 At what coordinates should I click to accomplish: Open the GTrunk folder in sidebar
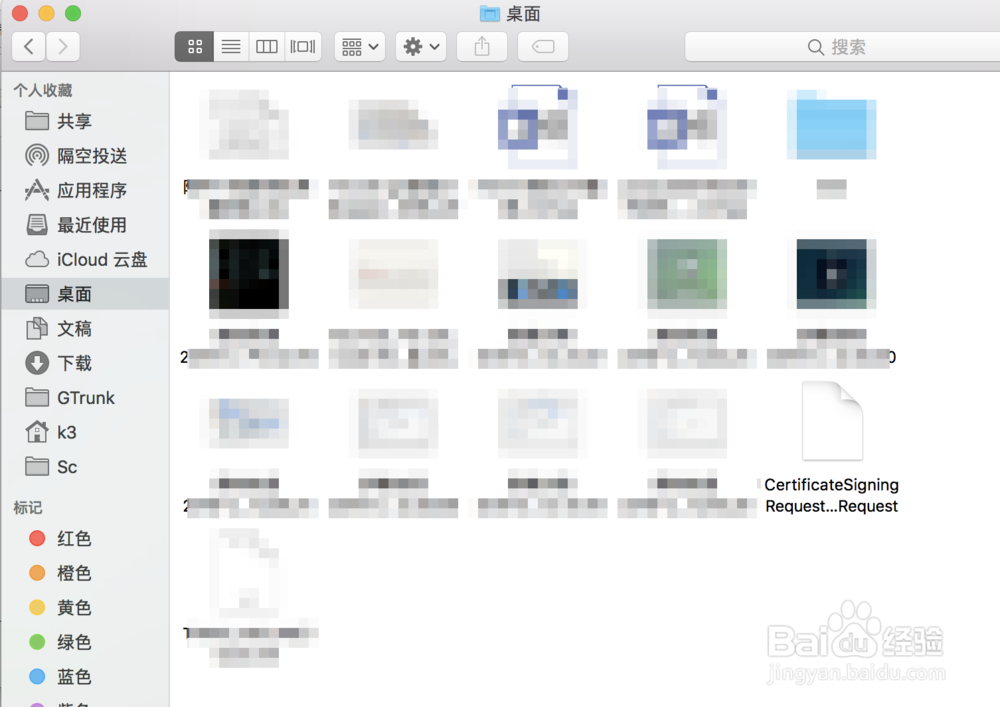point(85,398)
